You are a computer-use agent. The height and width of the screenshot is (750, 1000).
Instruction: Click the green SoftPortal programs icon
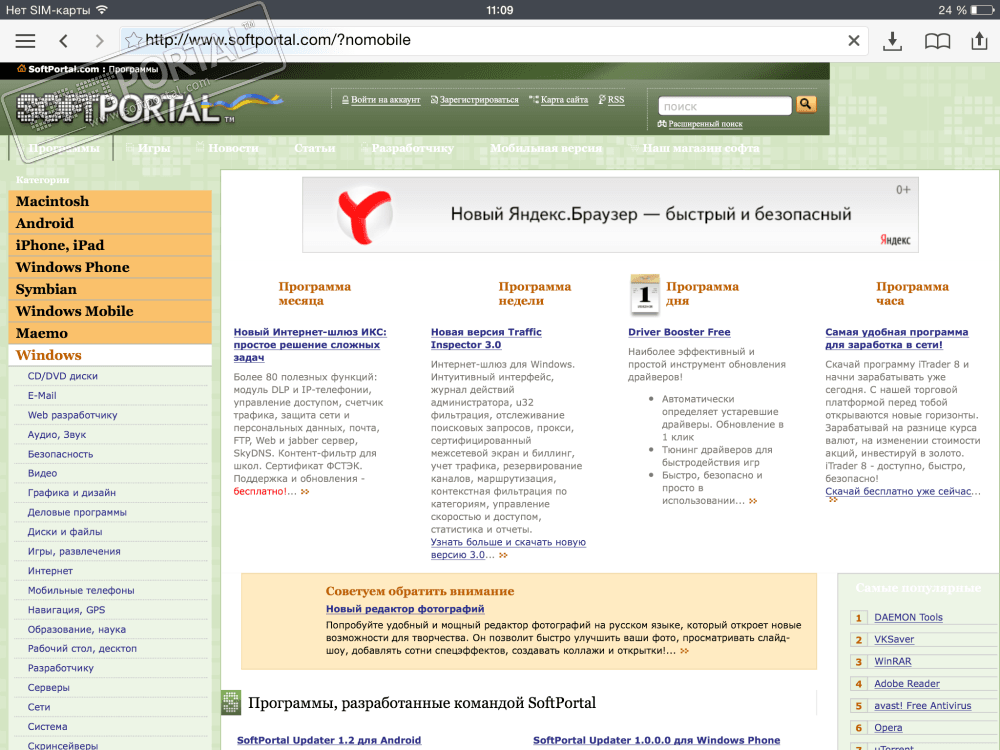click(x=231, y=703)
